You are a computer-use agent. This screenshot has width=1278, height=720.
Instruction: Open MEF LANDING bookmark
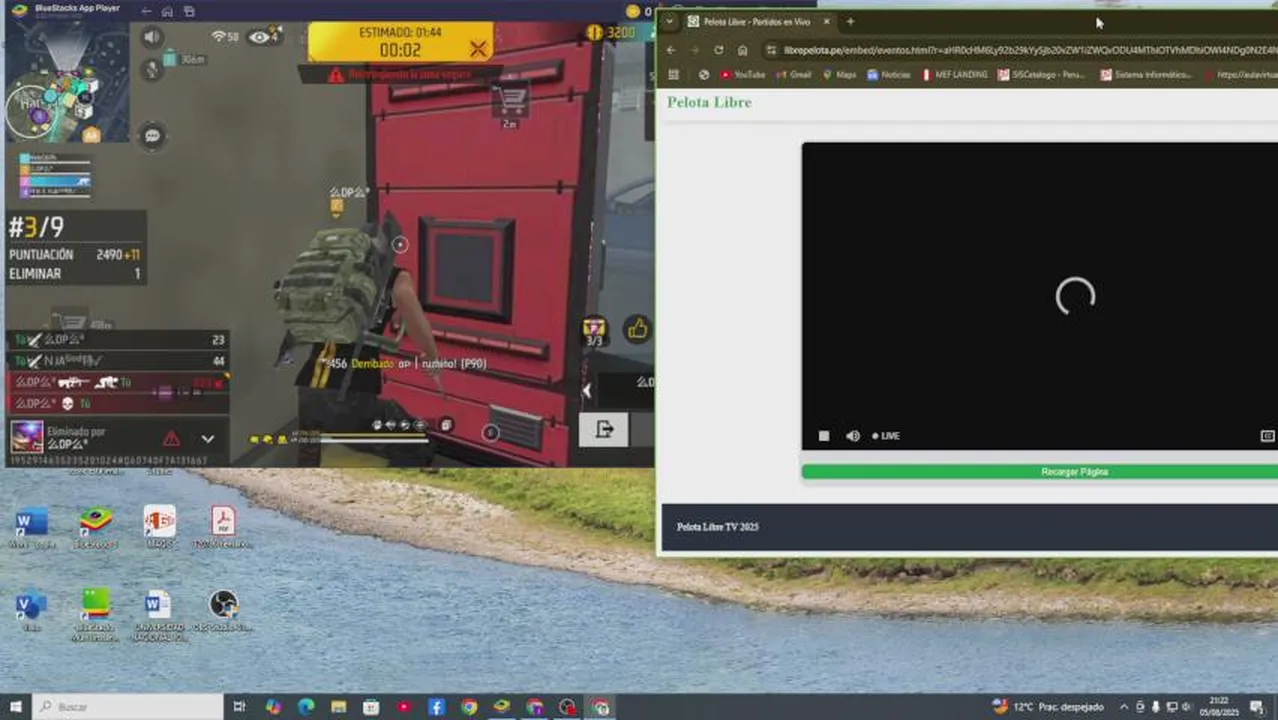pyautogui.click(x=954, y=75)
